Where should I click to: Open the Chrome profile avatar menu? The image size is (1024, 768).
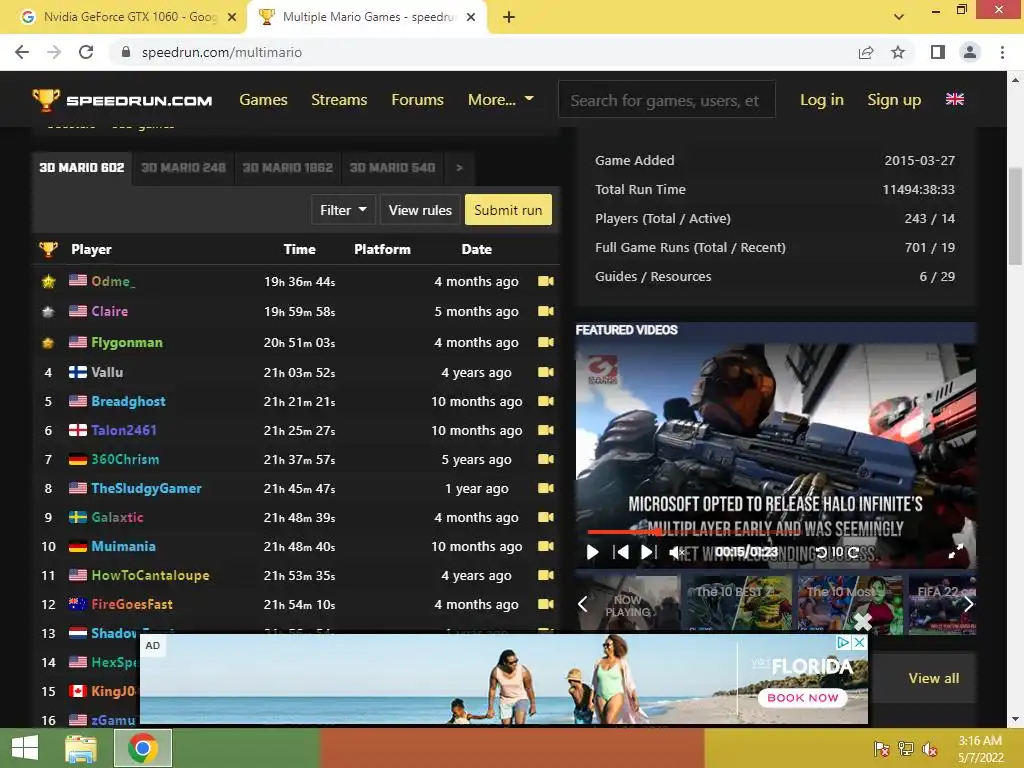[970, 52]
